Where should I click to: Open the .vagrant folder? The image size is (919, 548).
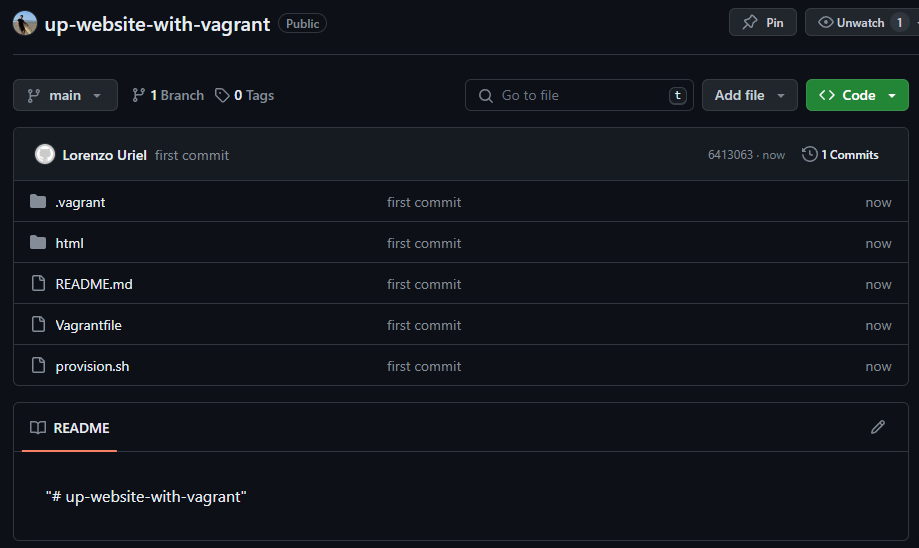(80, 202)
